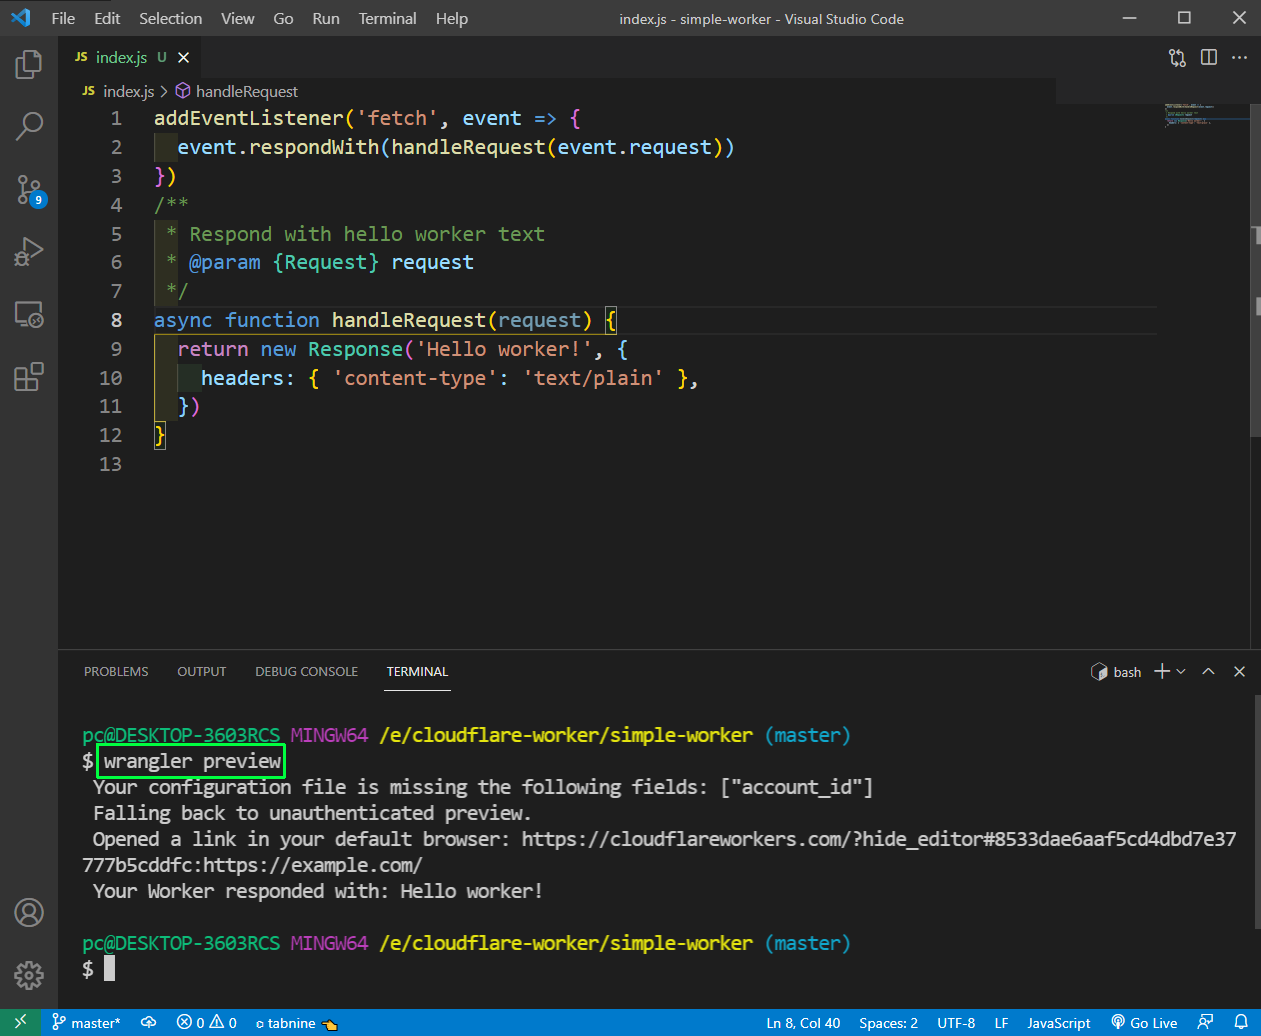Click line number 13 in gutter
1261x1036 pixels.
click(x=110, y=464)
